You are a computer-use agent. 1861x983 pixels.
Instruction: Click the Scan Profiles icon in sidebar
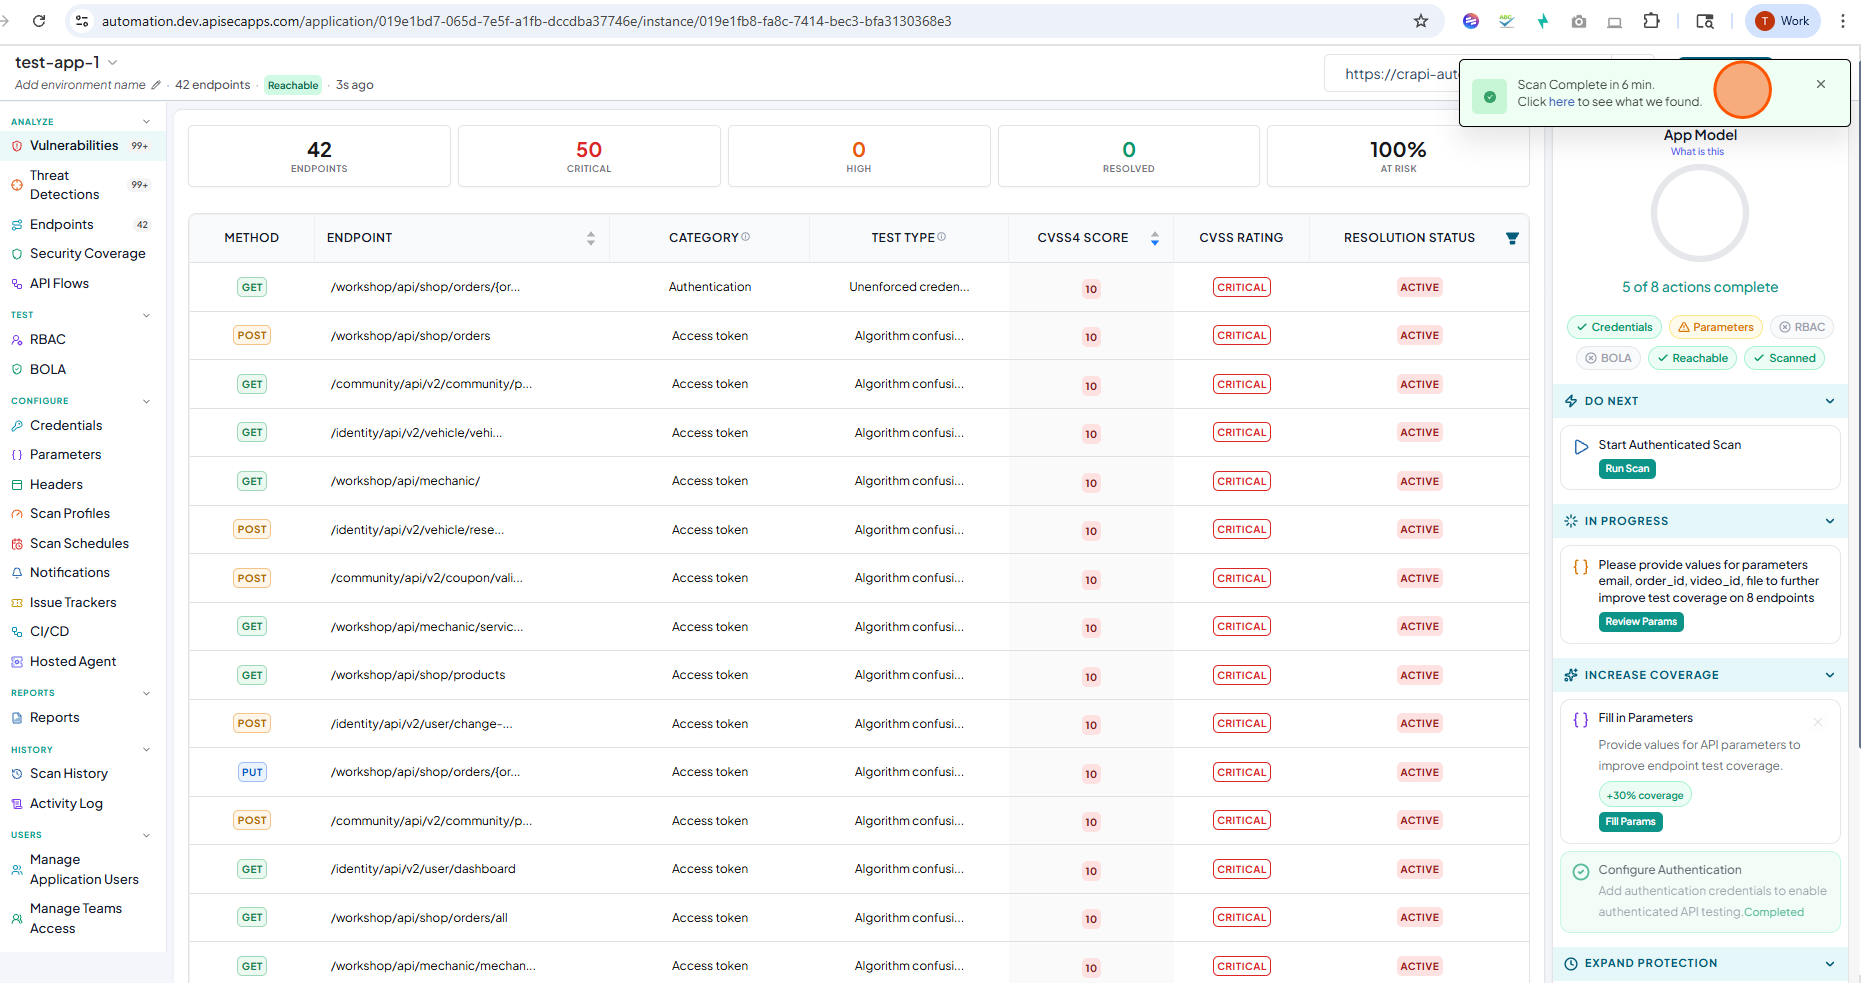pos(17,514)
